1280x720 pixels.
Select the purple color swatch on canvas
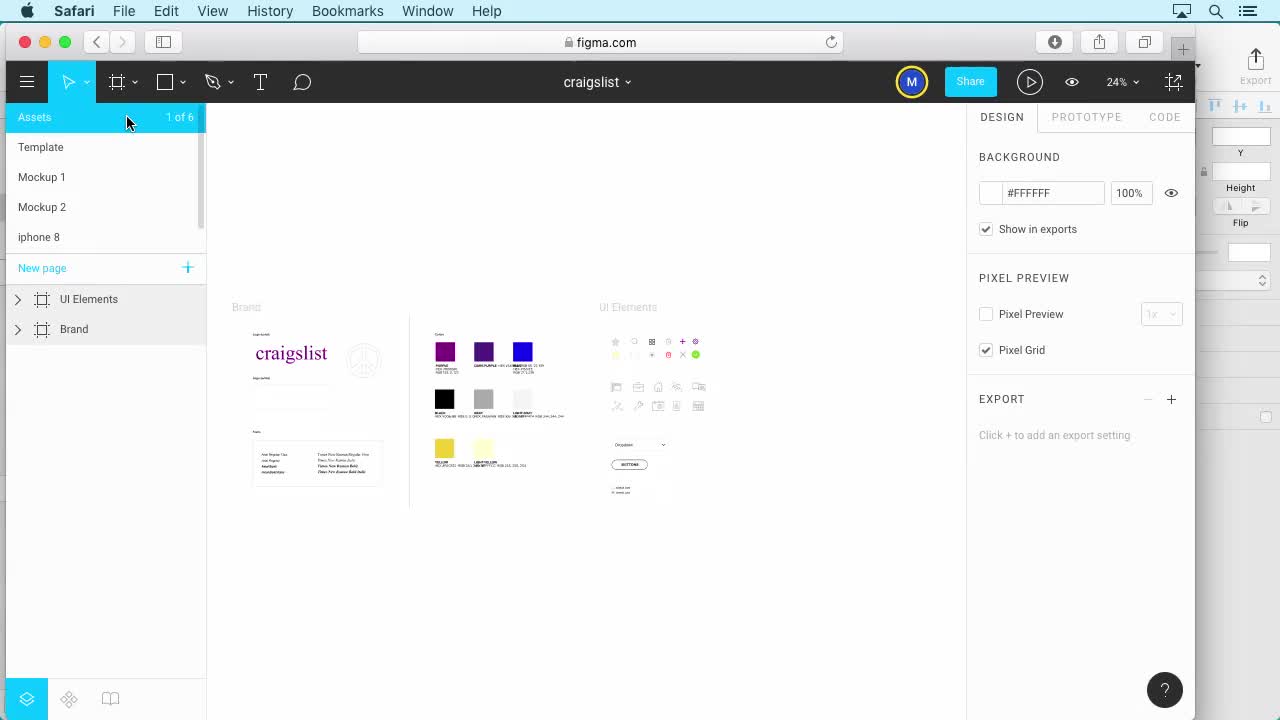pyautogui.click(x=445, y=351)
